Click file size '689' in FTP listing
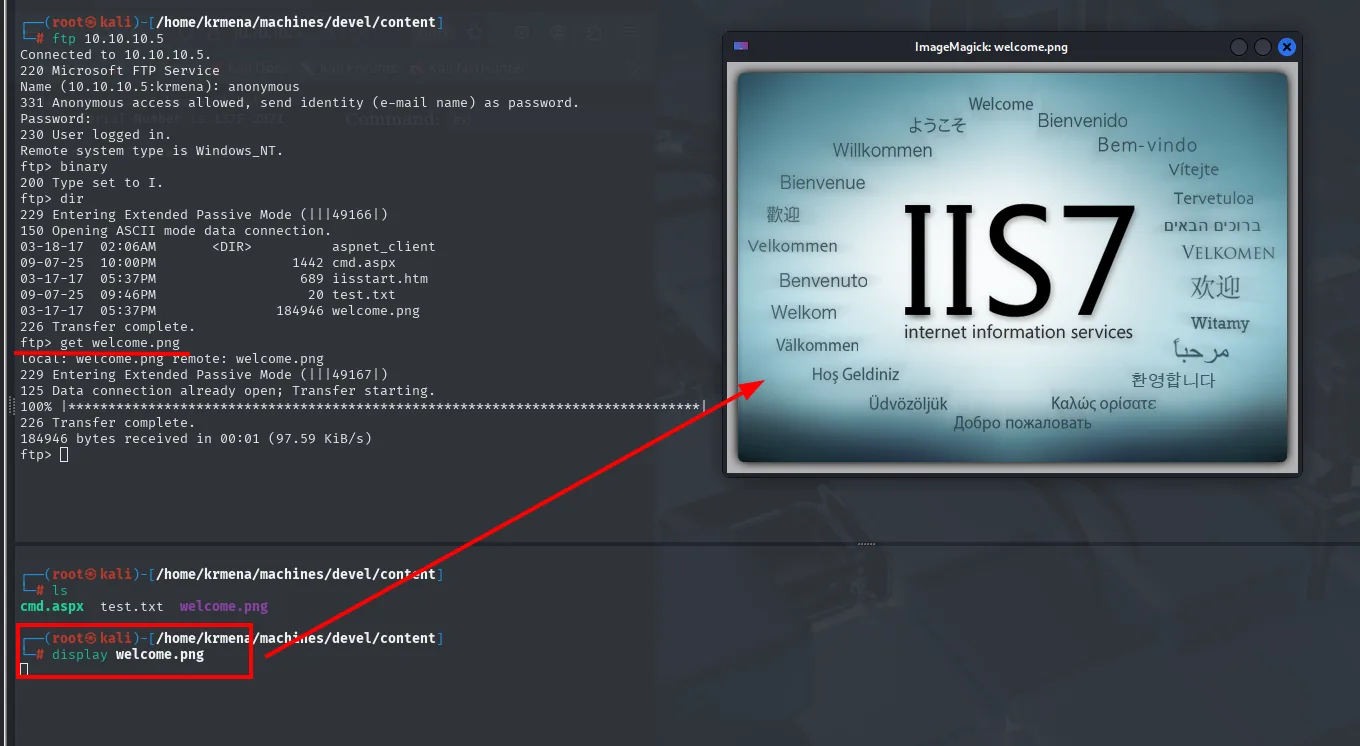The height and width of the screenshot is (746, 1360). (312, 278)
